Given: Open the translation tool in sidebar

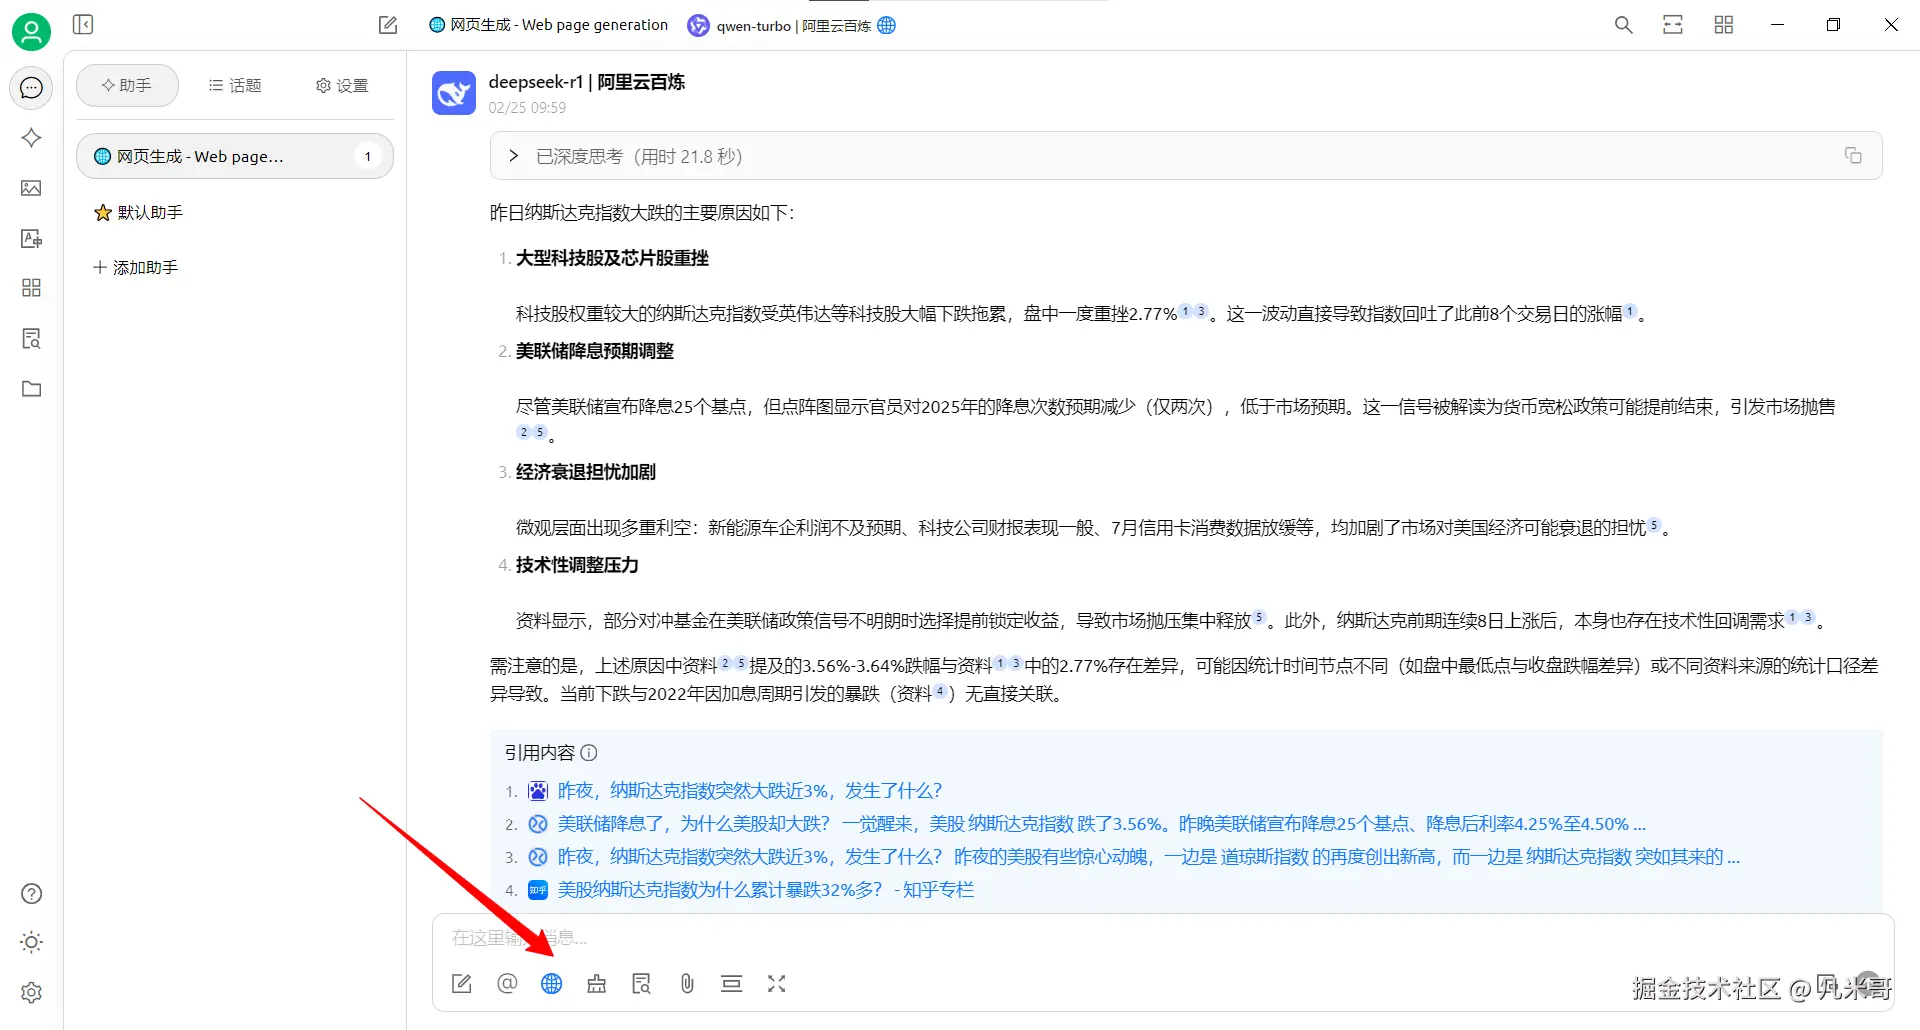Looking at the screenshot, I should click(x=31, y=238).
